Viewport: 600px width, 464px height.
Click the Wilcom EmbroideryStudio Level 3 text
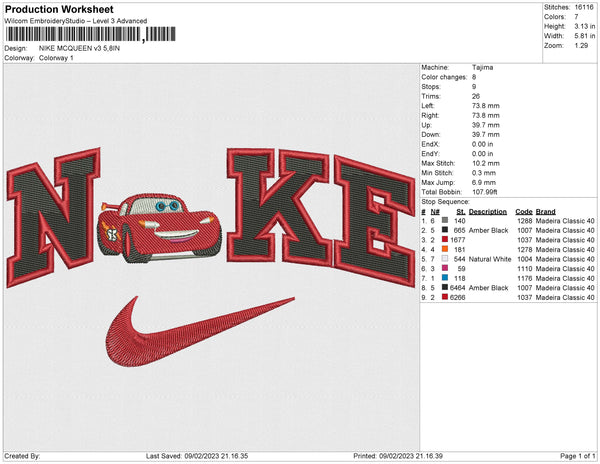tap(76, 21)
